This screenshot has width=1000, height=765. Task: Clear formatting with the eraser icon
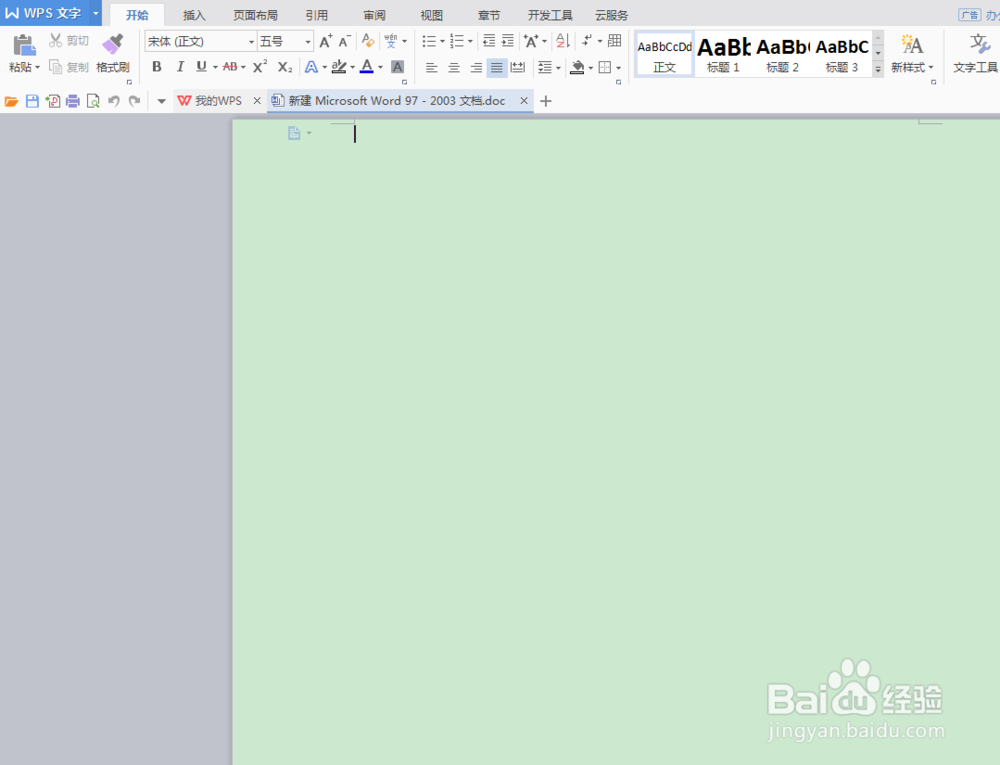tap(368, 41)
